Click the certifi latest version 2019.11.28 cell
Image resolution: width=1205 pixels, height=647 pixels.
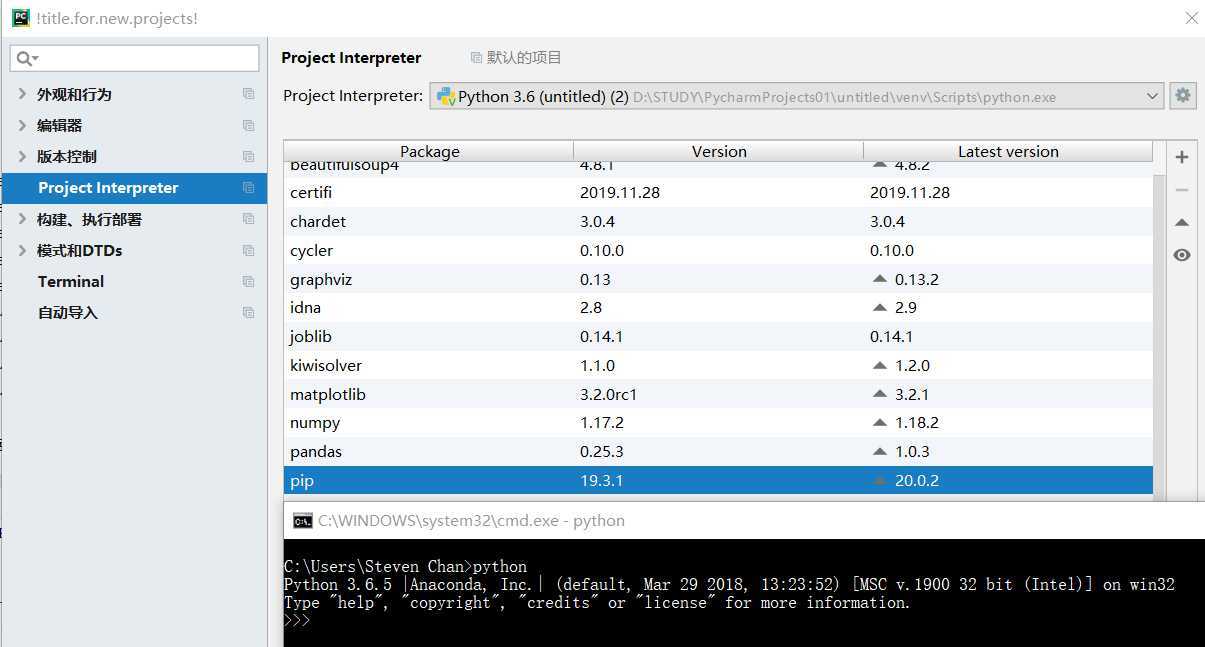[x=910, y=192]
